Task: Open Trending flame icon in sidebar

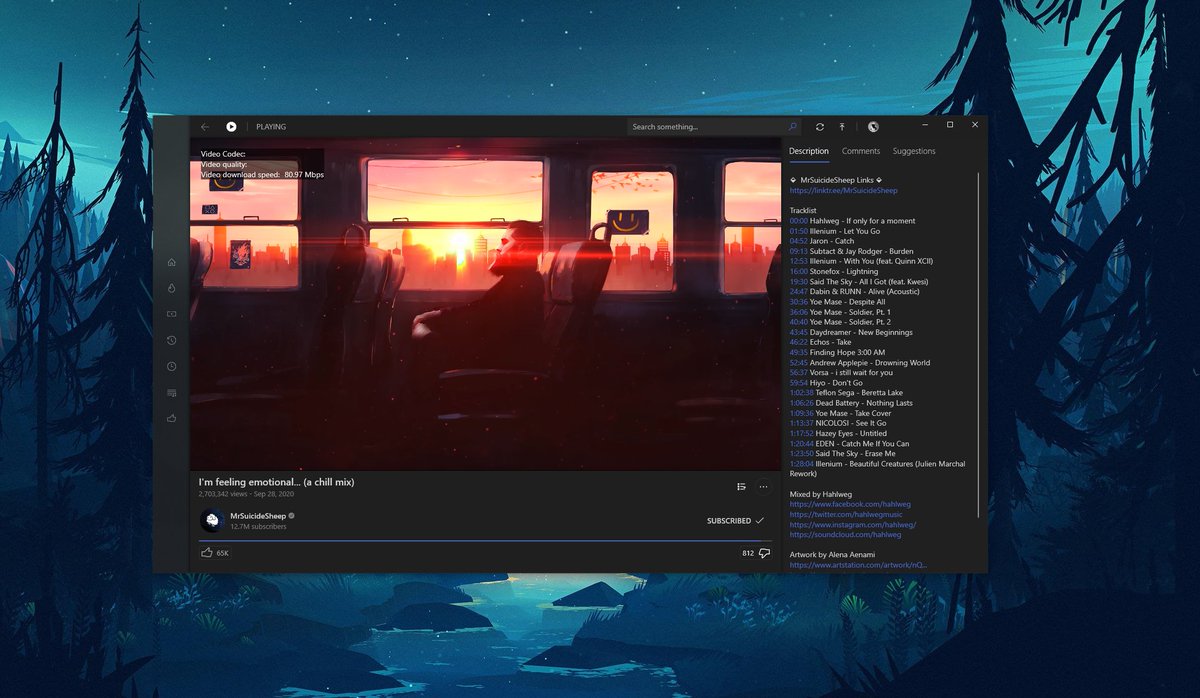Action: 172,288
